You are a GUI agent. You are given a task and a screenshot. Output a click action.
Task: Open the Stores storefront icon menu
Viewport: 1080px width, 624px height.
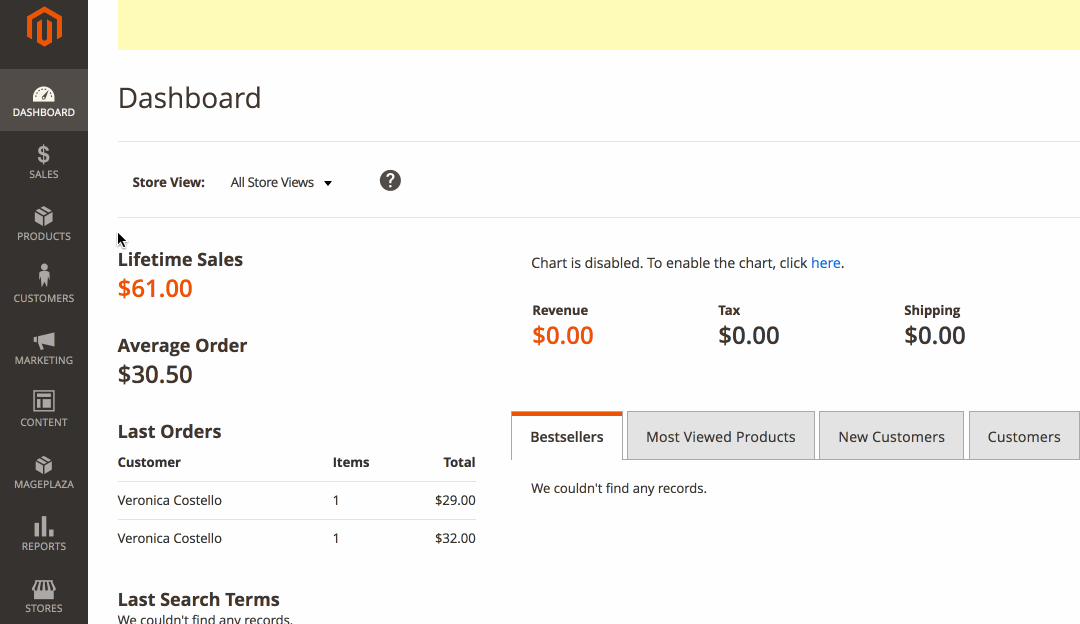(44, 589)
